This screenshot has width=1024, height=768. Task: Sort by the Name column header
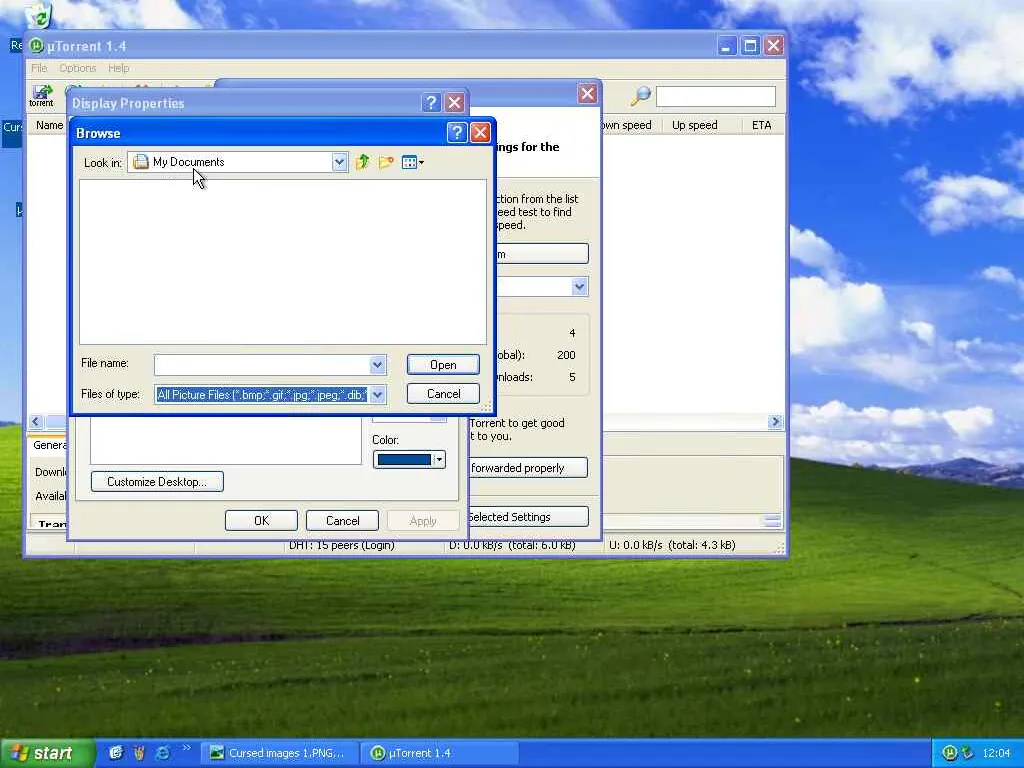click(x=49, y=125)
